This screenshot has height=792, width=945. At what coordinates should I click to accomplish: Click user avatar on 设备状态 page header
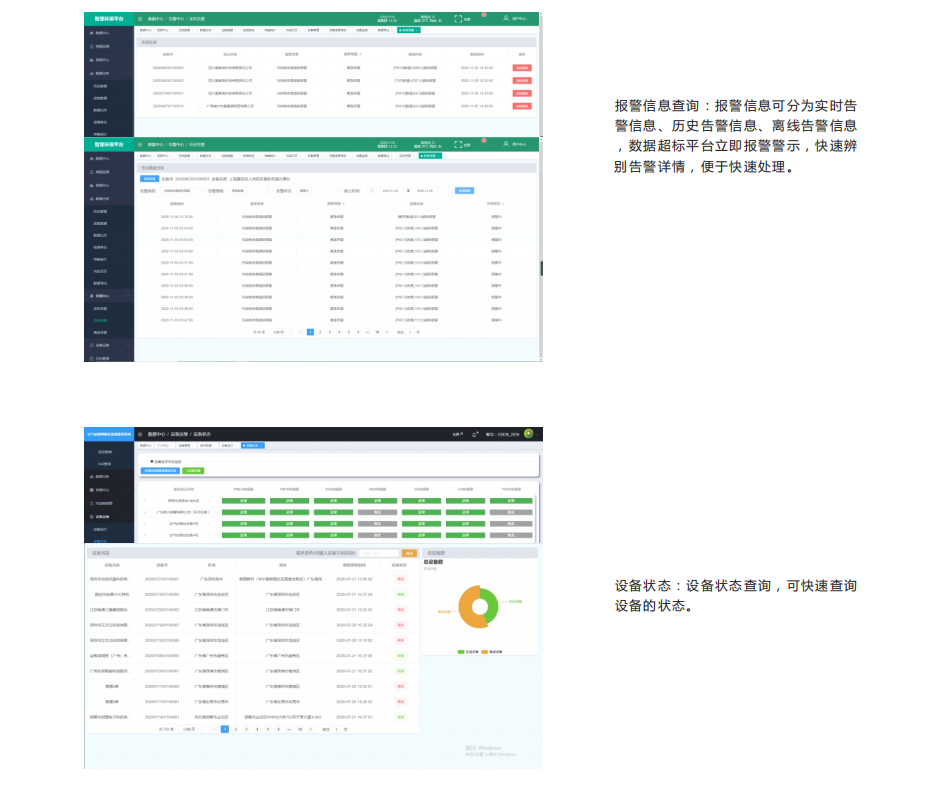point(529,433)
